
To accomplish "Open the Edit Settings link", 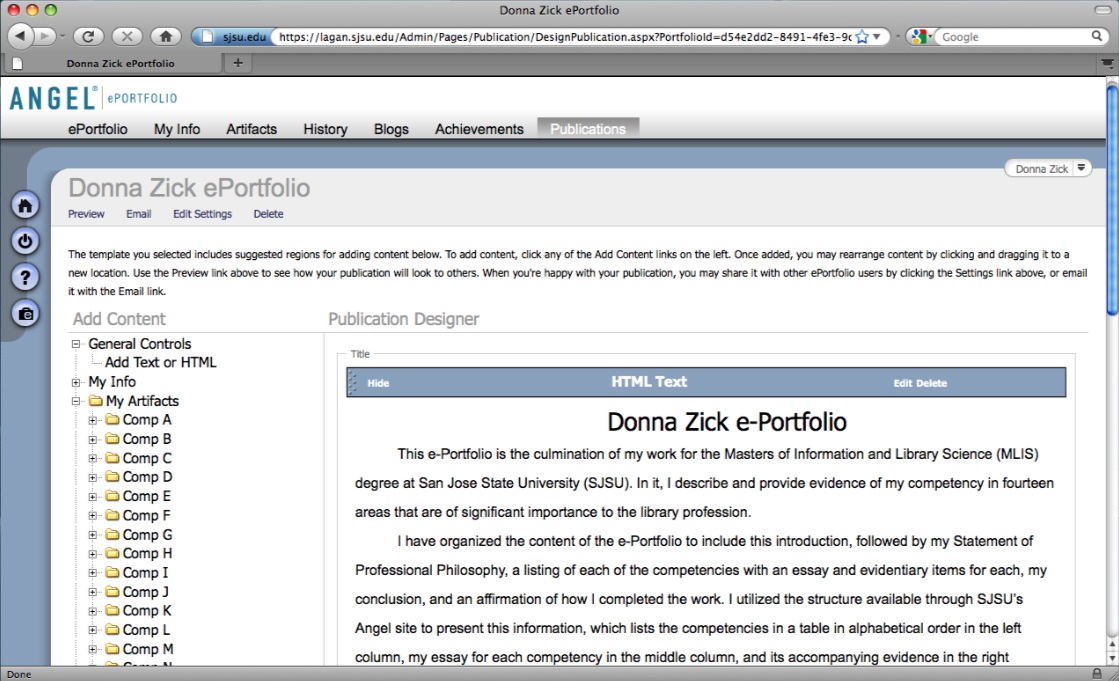I will [202, 214].
